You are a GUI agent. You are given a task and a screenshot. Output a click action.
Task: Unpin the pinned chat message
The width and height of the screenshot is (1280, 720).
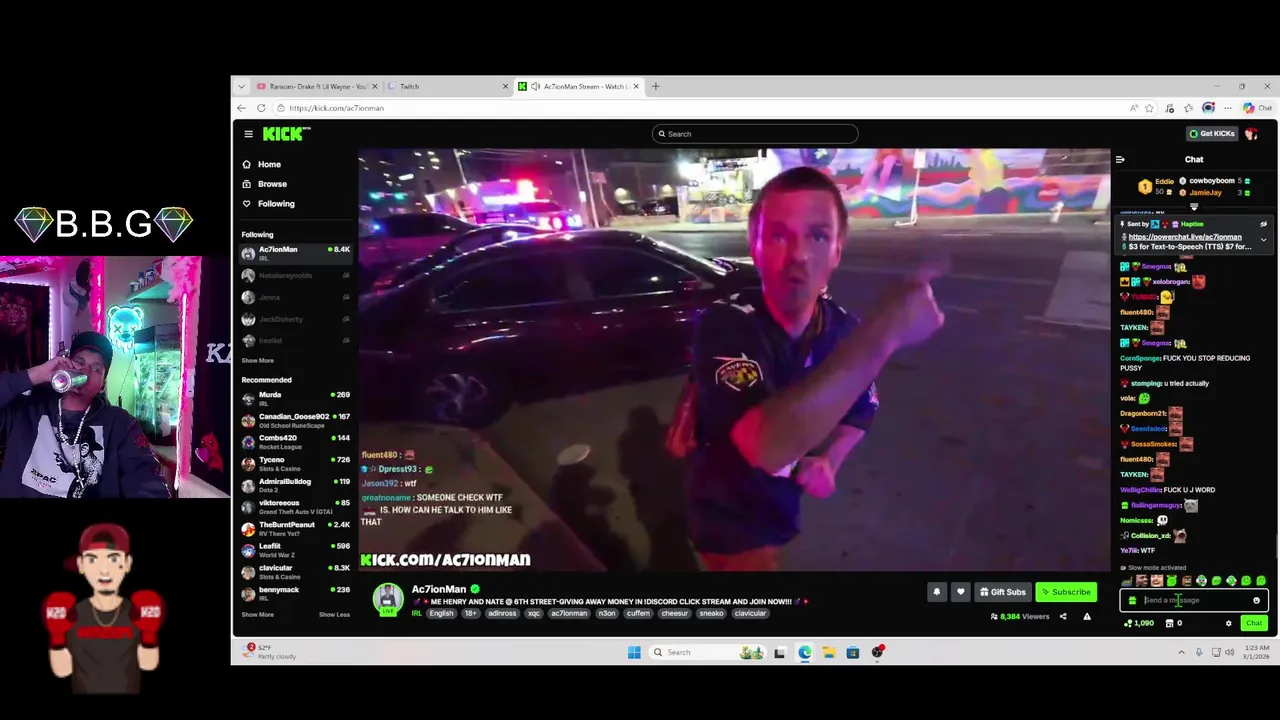coord(1263,225)
